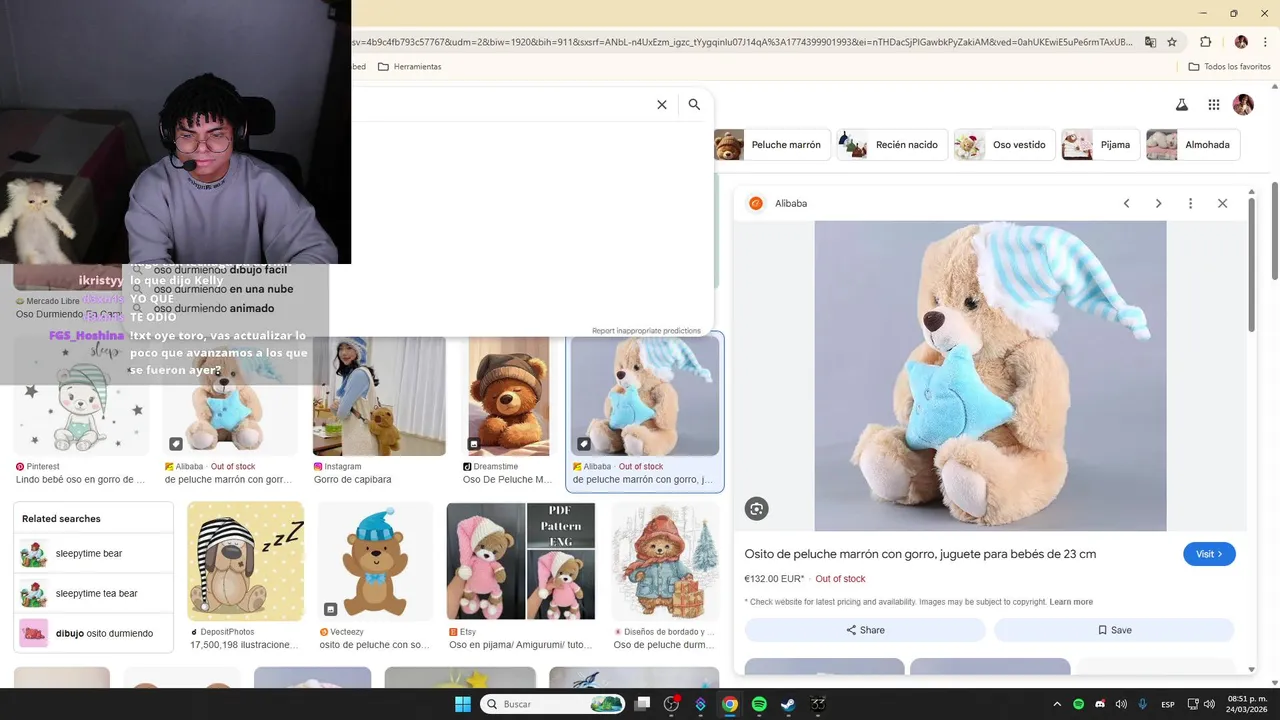This screenshot has height=720, width=1280.
Task: Show next image in Alibaba preview panel
Action: click(1158, 203)
